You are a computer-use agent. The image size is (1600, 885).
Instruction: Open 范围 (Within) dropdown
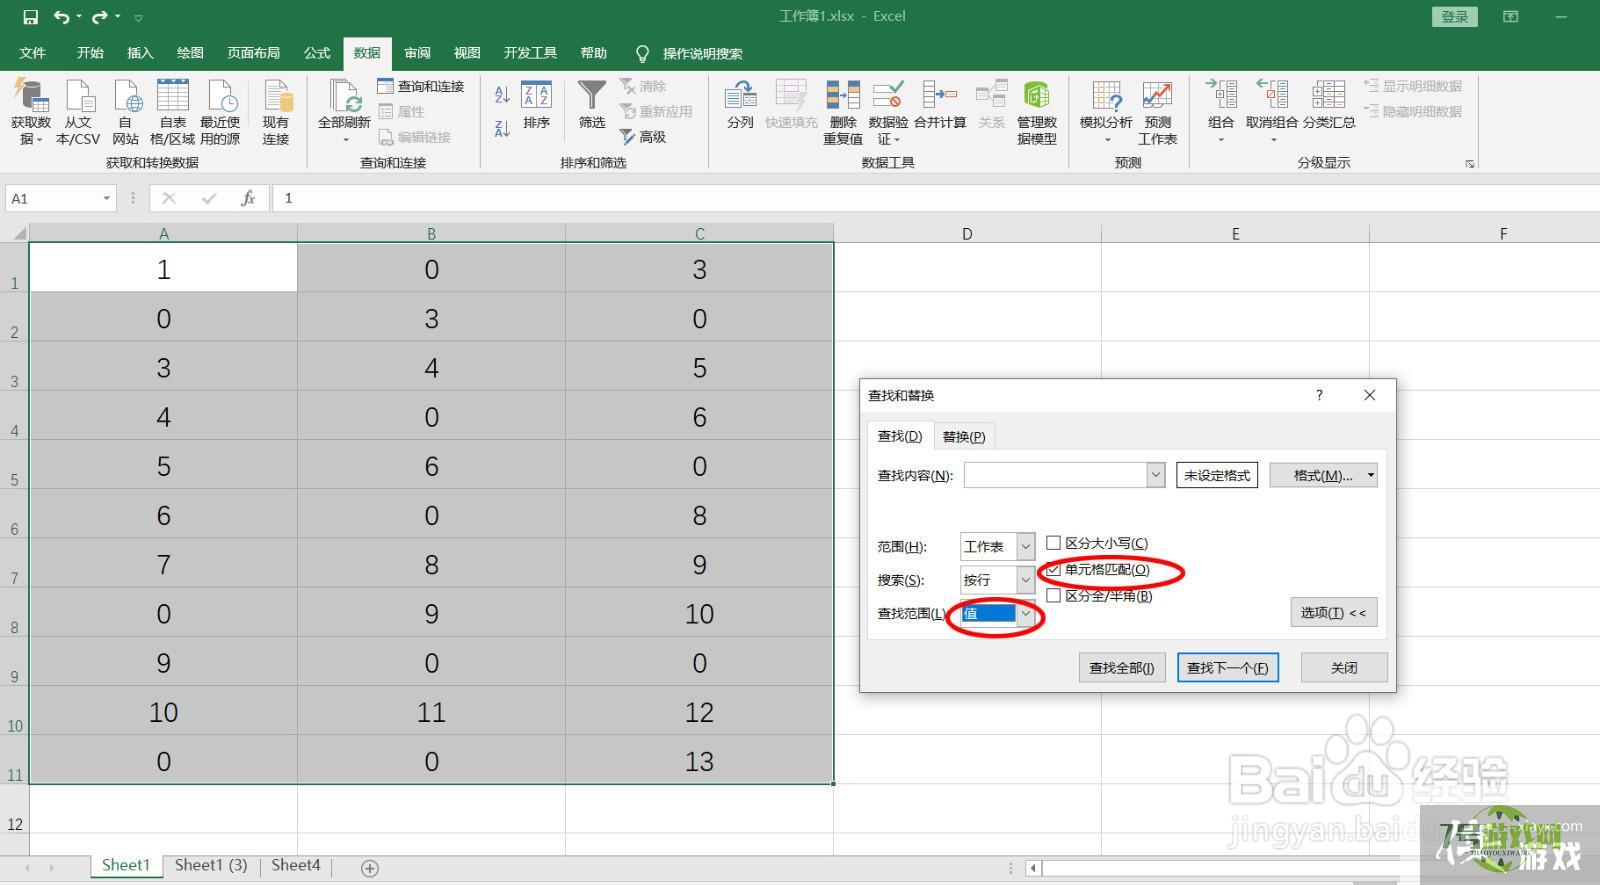pyautogui.click(x=1025, y=546)
